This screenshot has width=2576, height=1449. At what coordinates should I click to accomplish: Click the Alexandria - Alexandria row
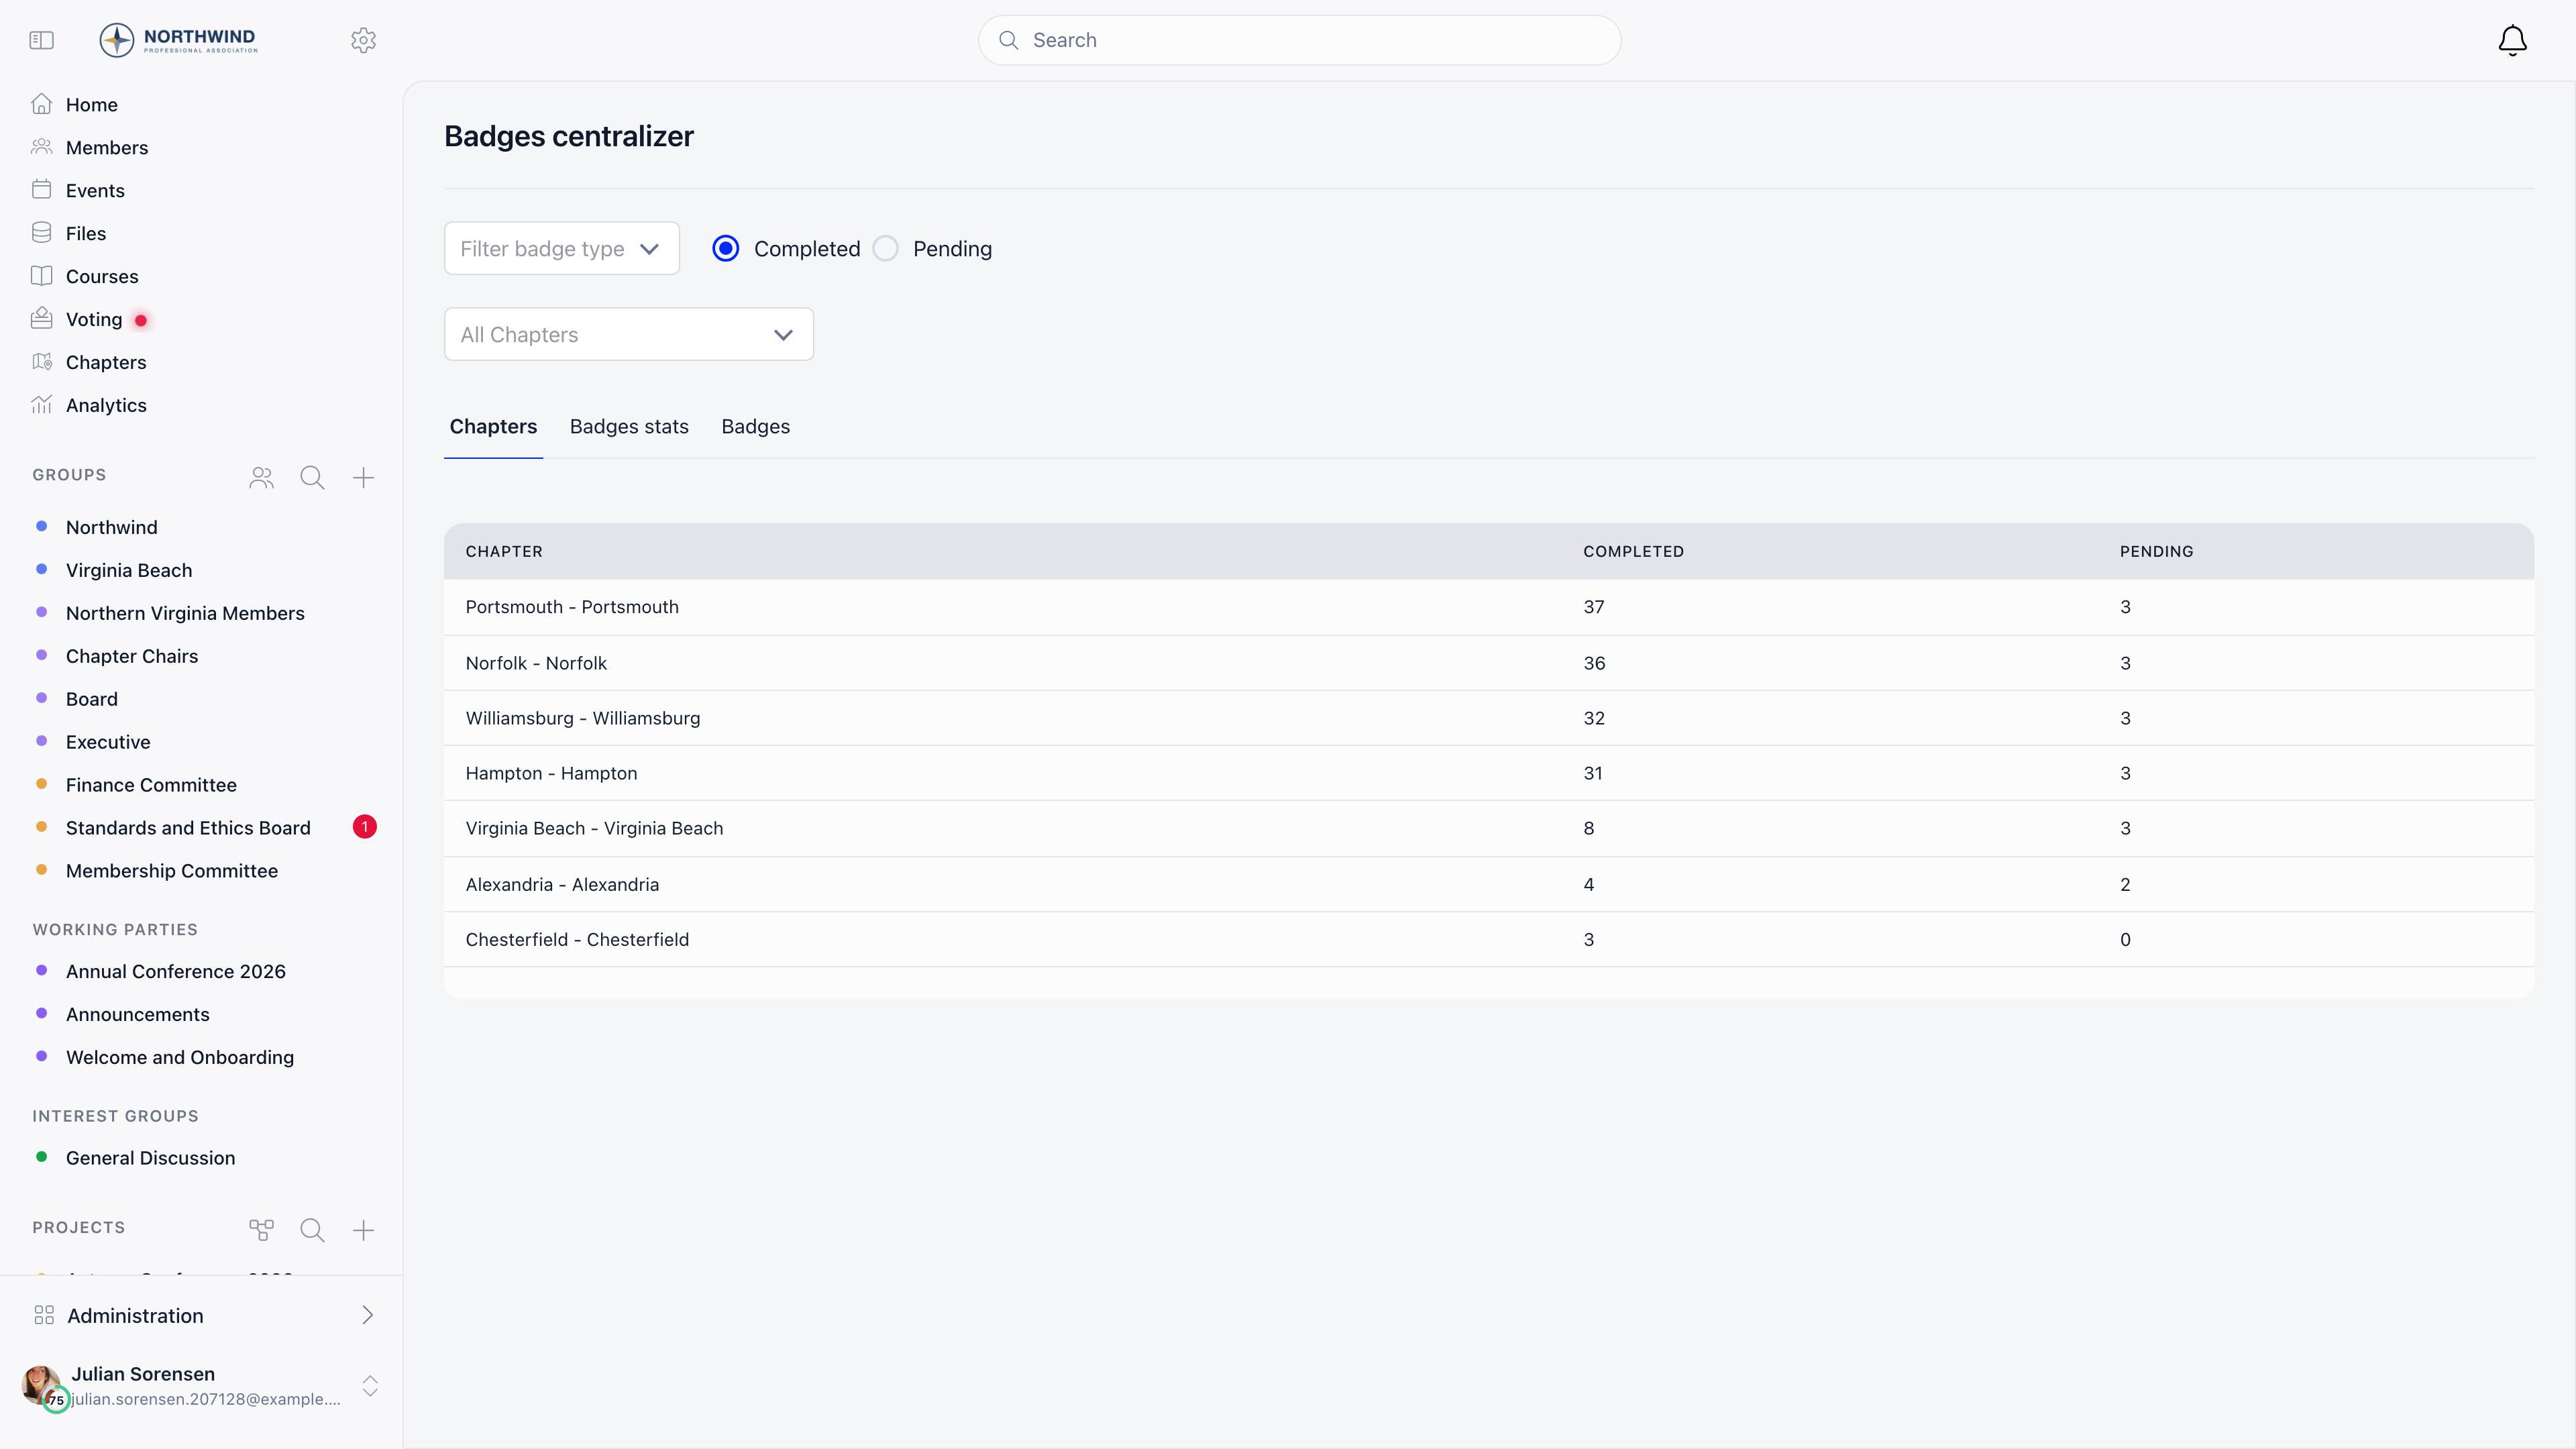1489,884
